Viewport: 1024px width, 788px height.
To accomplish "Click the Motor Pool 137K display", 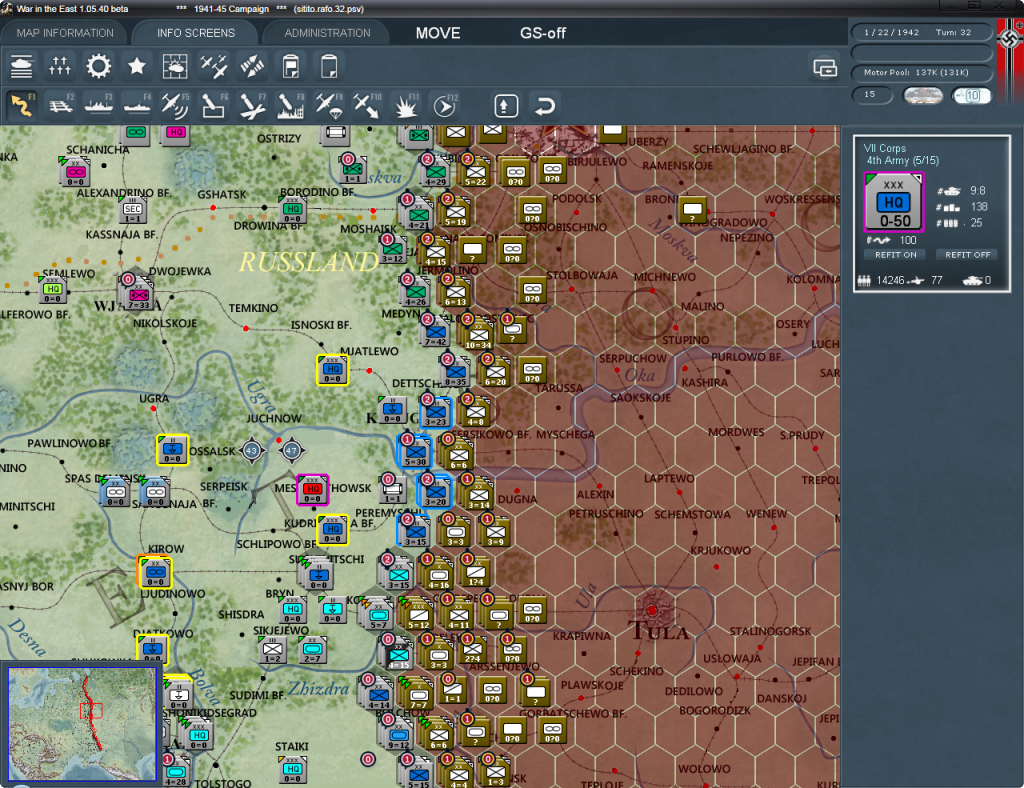I will click(921, 72).
